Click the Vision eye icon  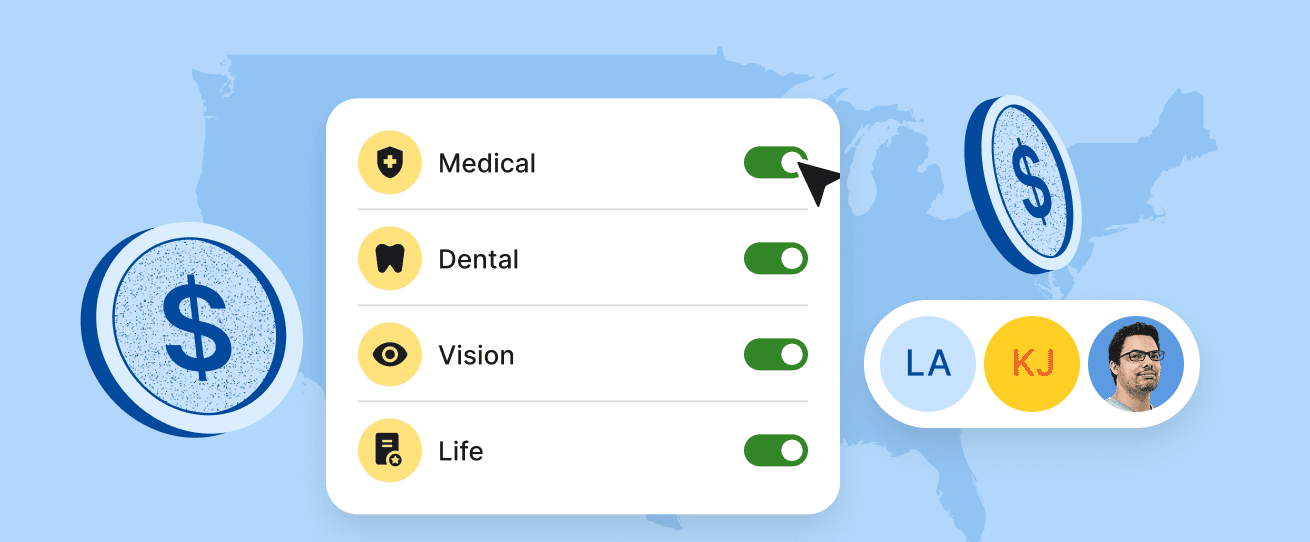point(389,355)
